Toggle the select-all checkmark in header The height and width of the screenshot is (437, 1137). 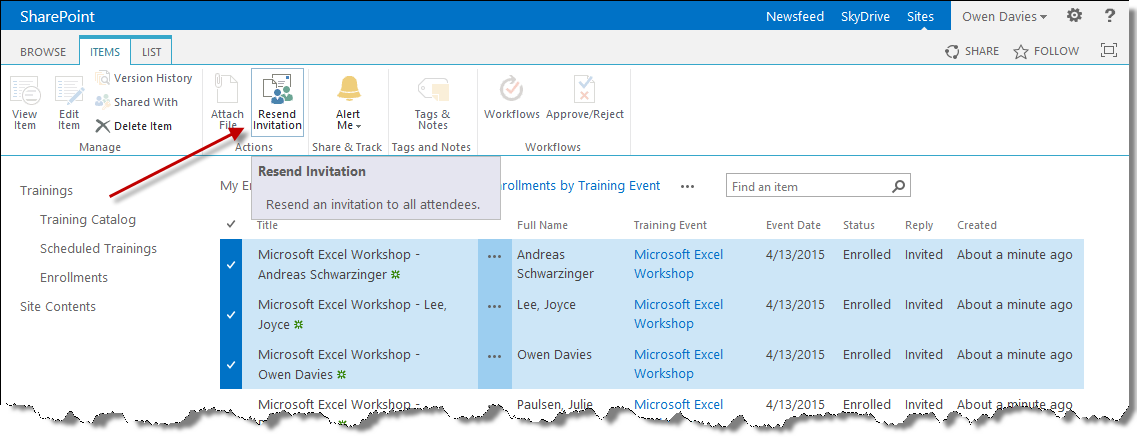(x=231, y=225)
